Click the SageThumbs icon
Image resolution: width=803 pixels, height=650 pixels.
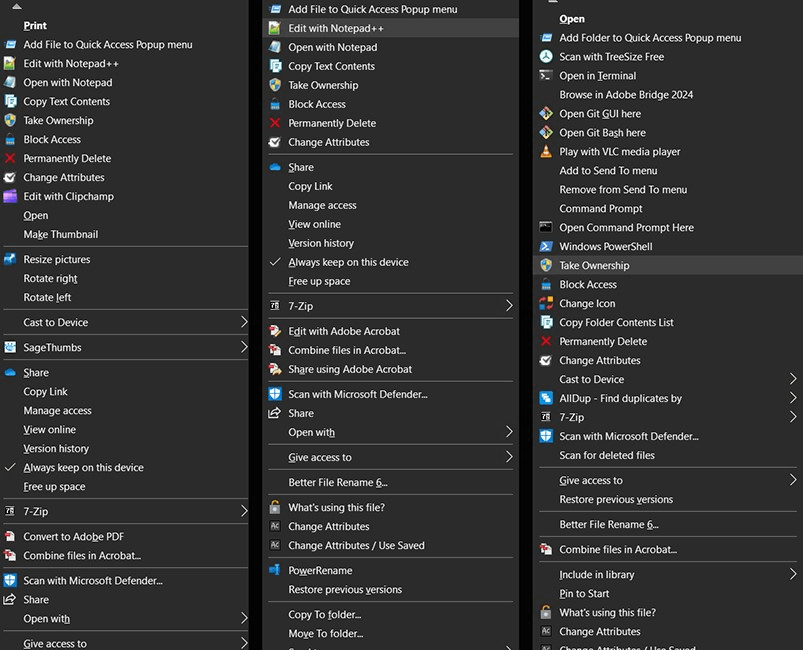[10, 347]
